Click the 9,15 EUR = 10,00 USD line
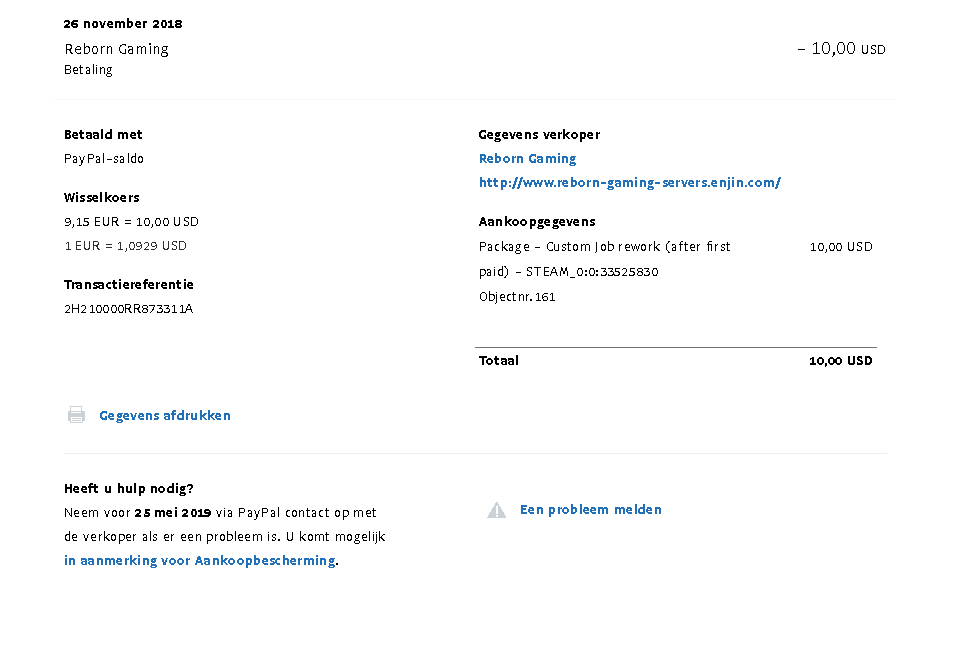 click(131, 221)
